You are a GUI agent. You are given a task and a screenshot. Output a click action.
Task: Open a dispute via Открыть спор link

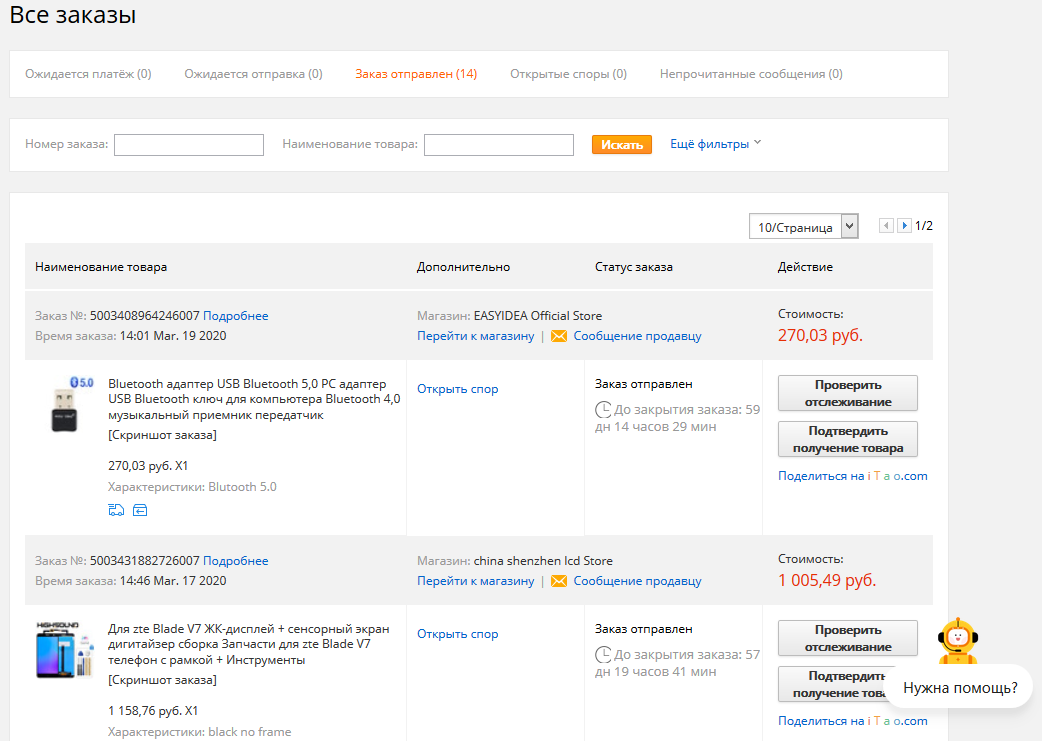click(457, 389)
